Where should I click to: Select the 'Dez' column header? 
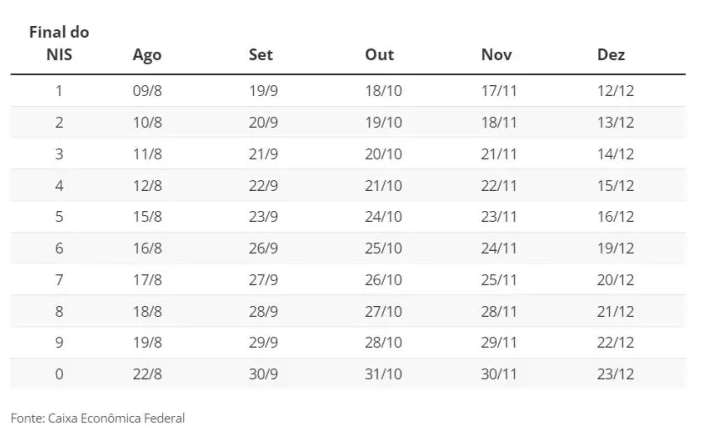pyautogui.click(x=611, y=55)
